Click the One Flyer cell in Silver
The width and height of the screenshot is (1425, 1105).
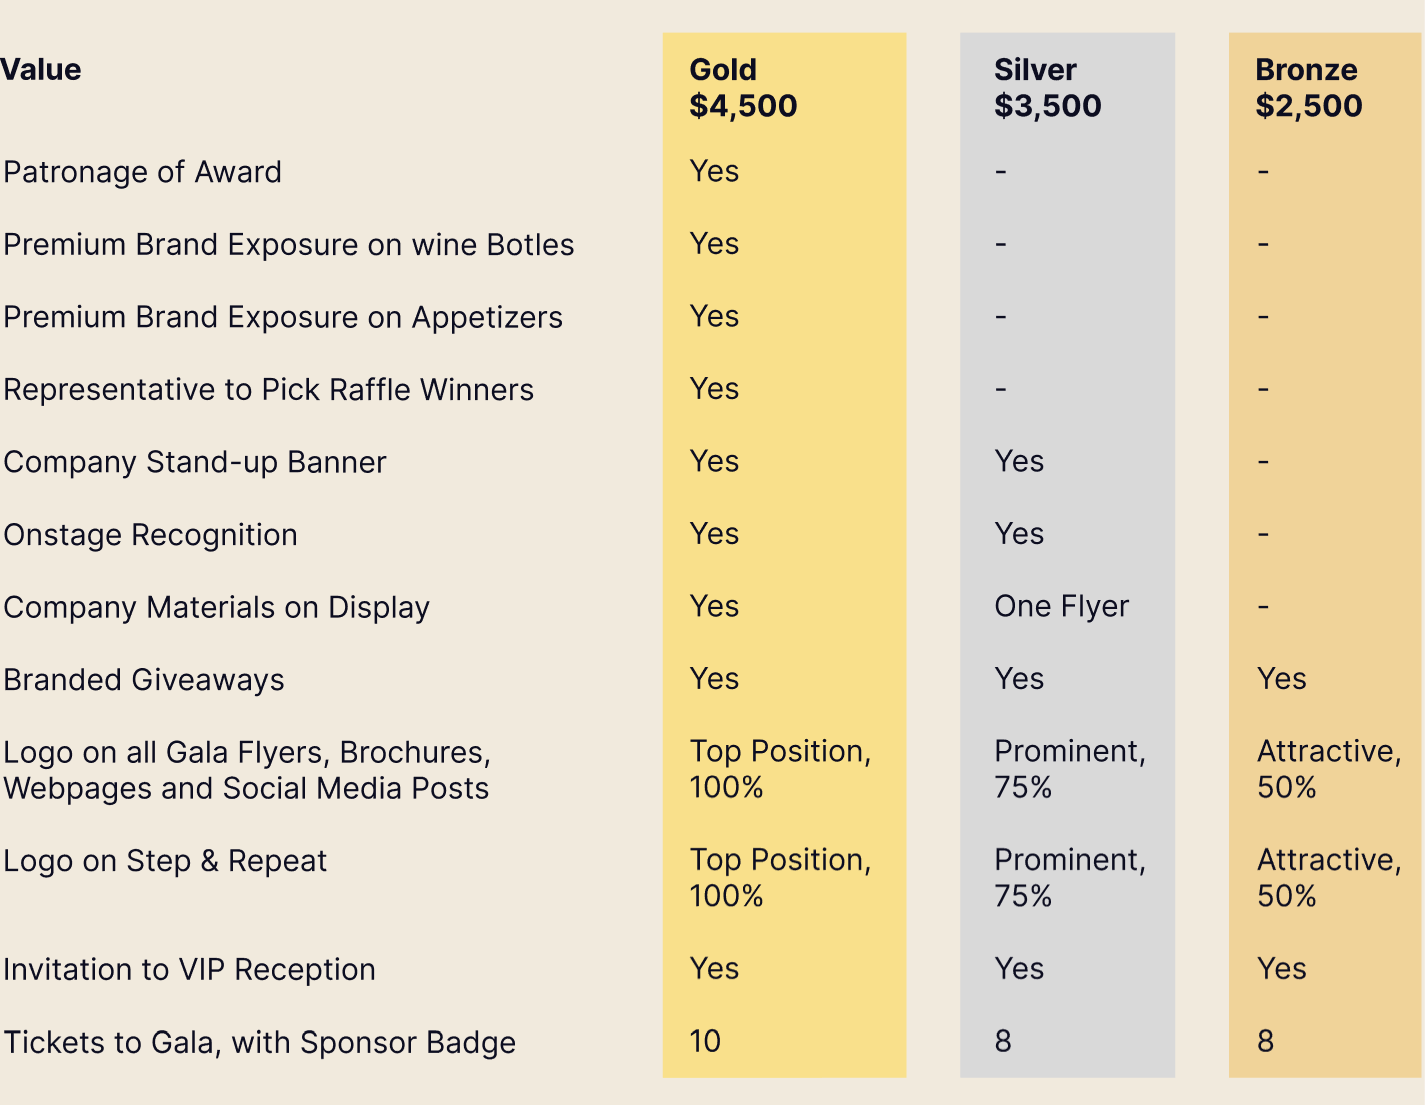click(1061, 606)
